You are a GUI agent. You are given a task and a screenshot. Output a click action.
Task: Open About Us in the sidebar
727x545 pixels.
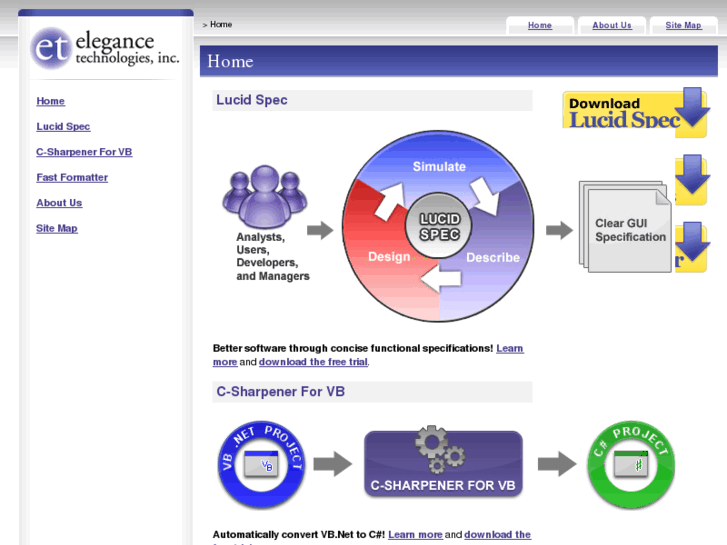click(59, 203)
